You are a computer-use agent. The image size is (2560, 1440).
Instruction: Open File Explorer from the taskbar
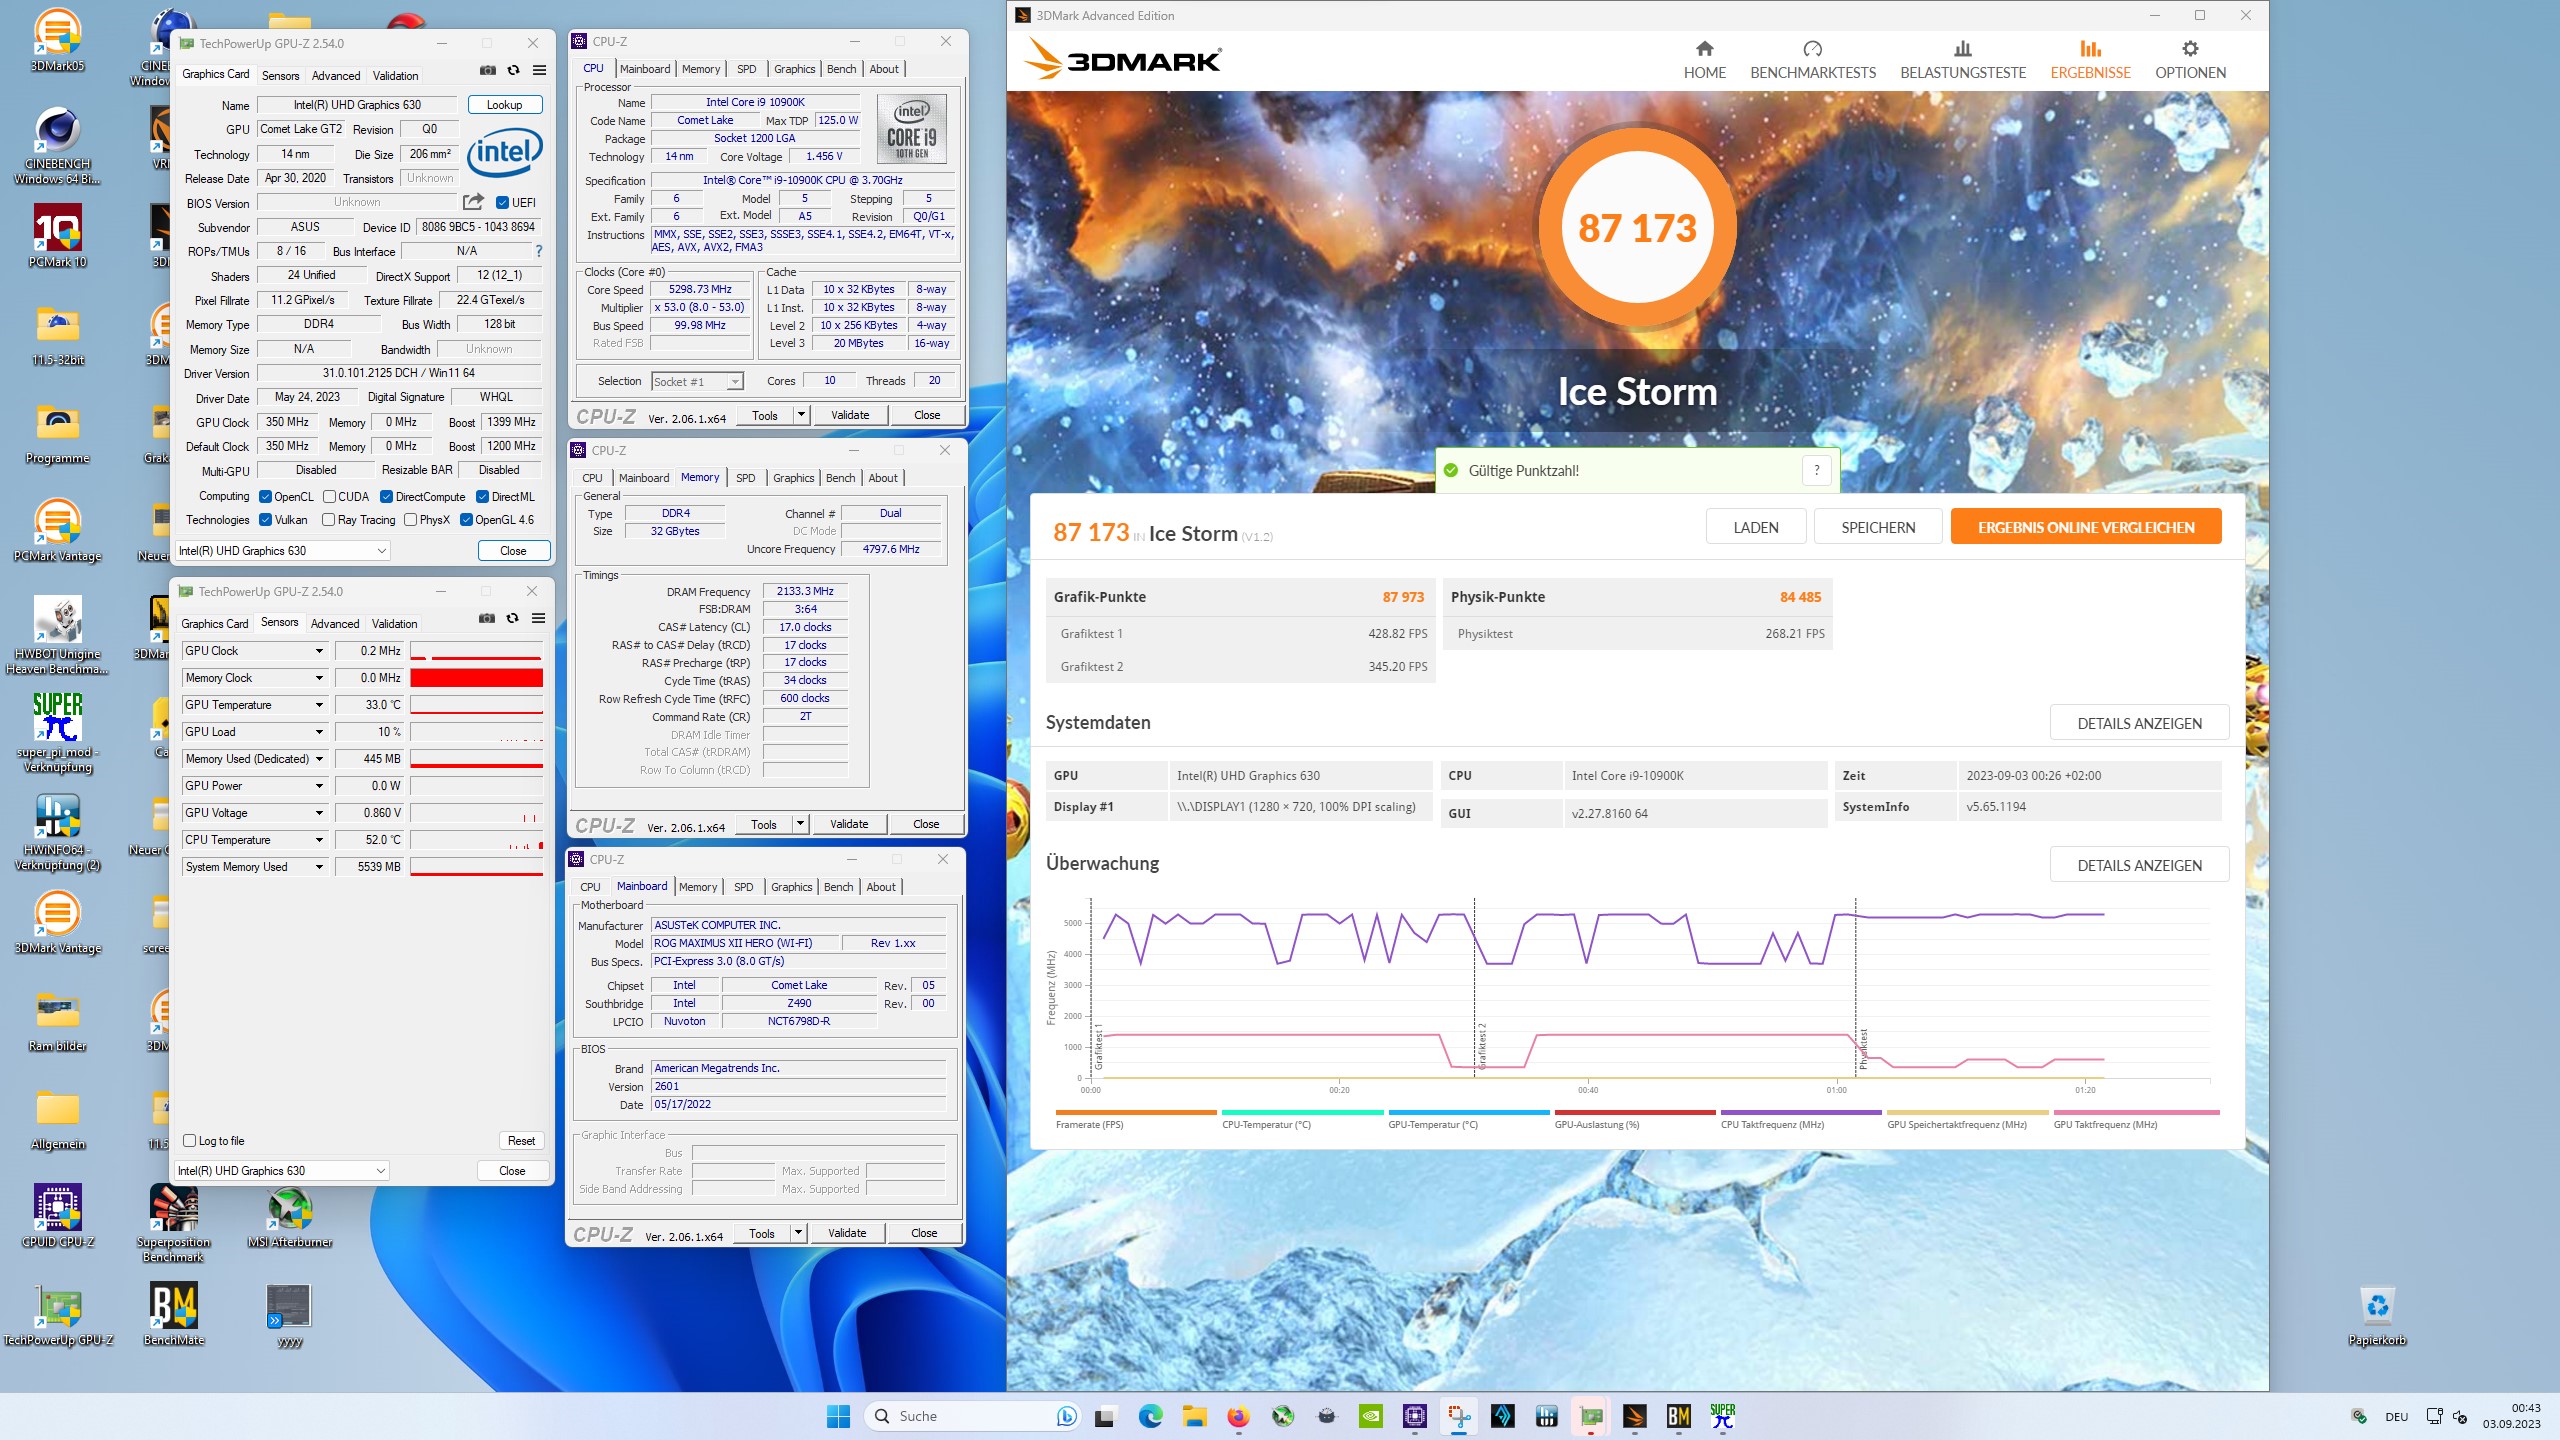1194,1416
